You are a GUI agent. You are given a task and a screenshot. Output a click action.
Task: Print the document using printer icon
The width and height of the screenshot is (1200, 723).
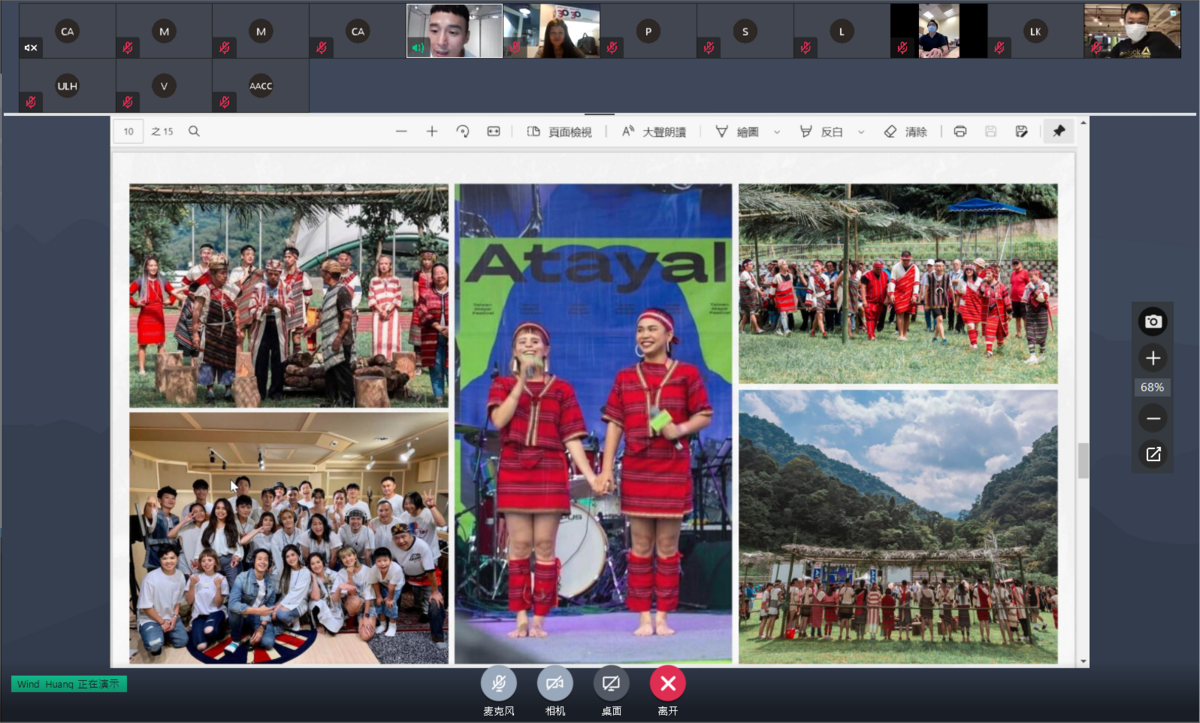[960, 131]
